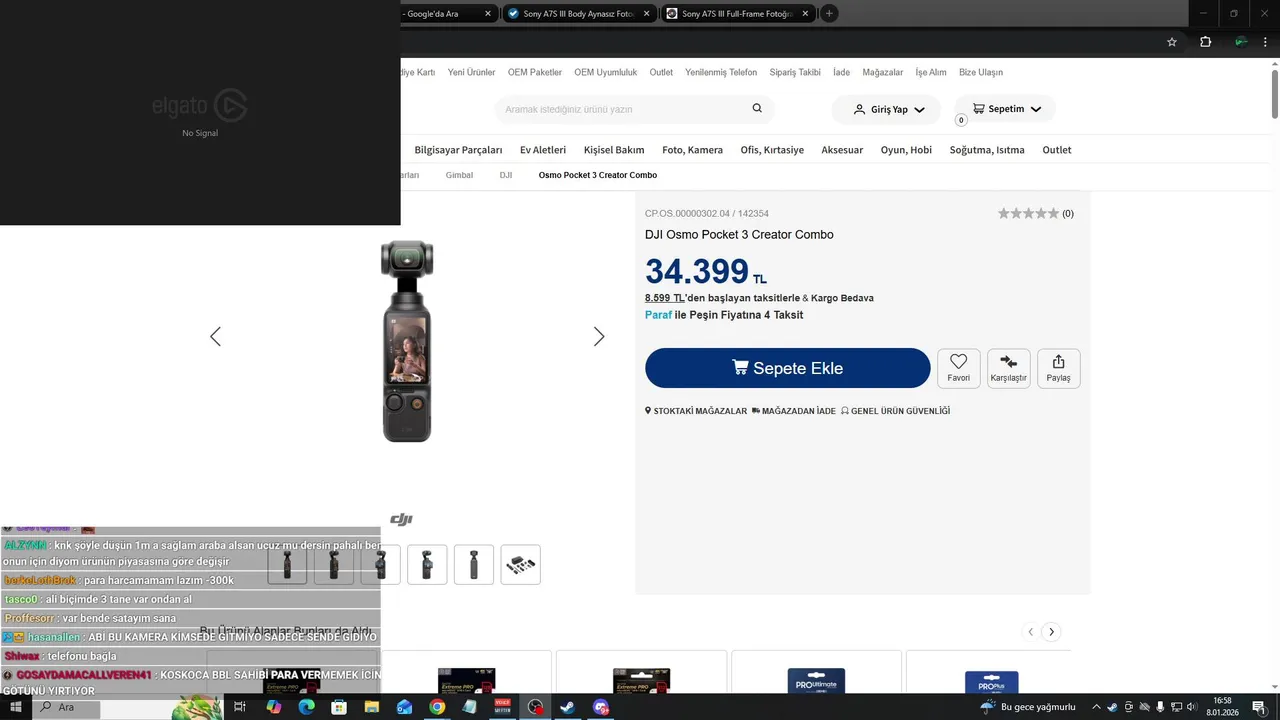Switch to Google Chrome in the taskbar
Screen dimensions: 1280x720
click(437, 707)
